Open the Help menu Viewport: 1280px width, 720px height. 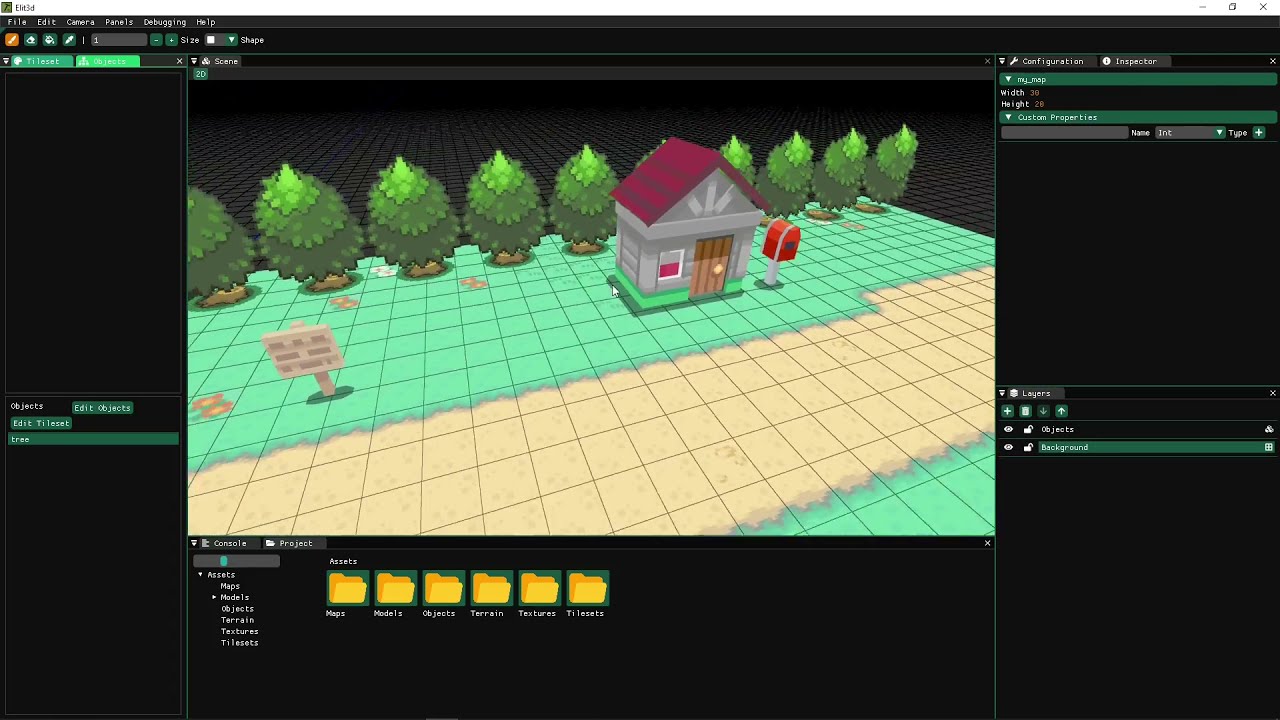pos(205,22)
